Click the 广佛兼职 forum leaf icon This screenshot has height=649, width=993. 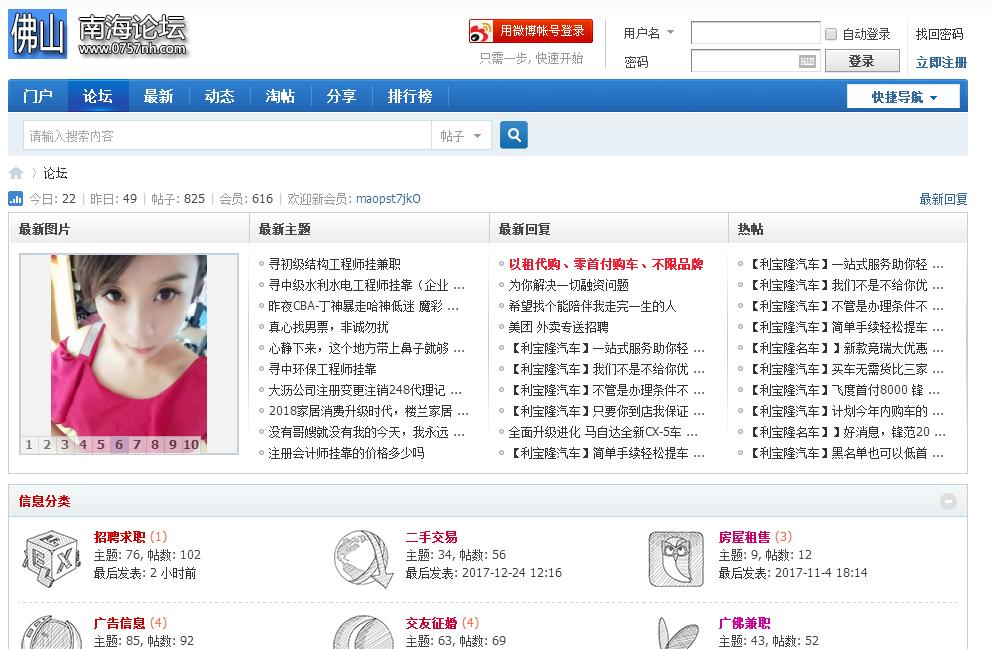pos(676,632)
